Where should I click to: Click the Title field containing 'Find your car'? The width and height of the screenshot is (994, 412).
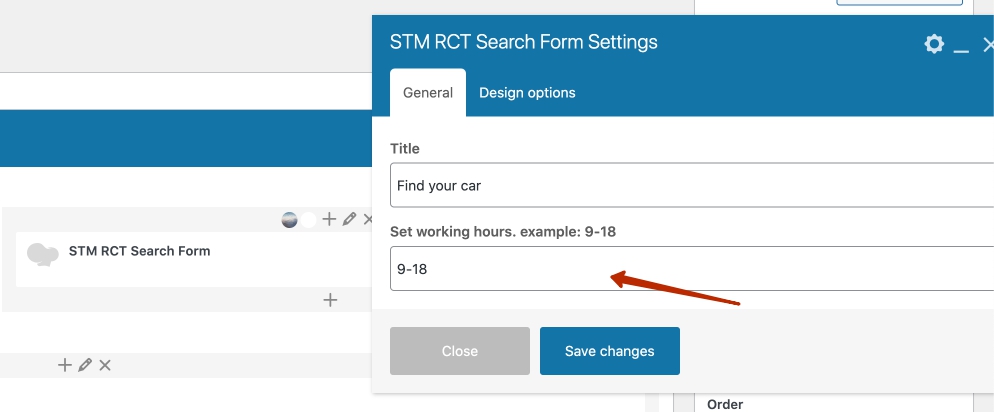(690, 186)
